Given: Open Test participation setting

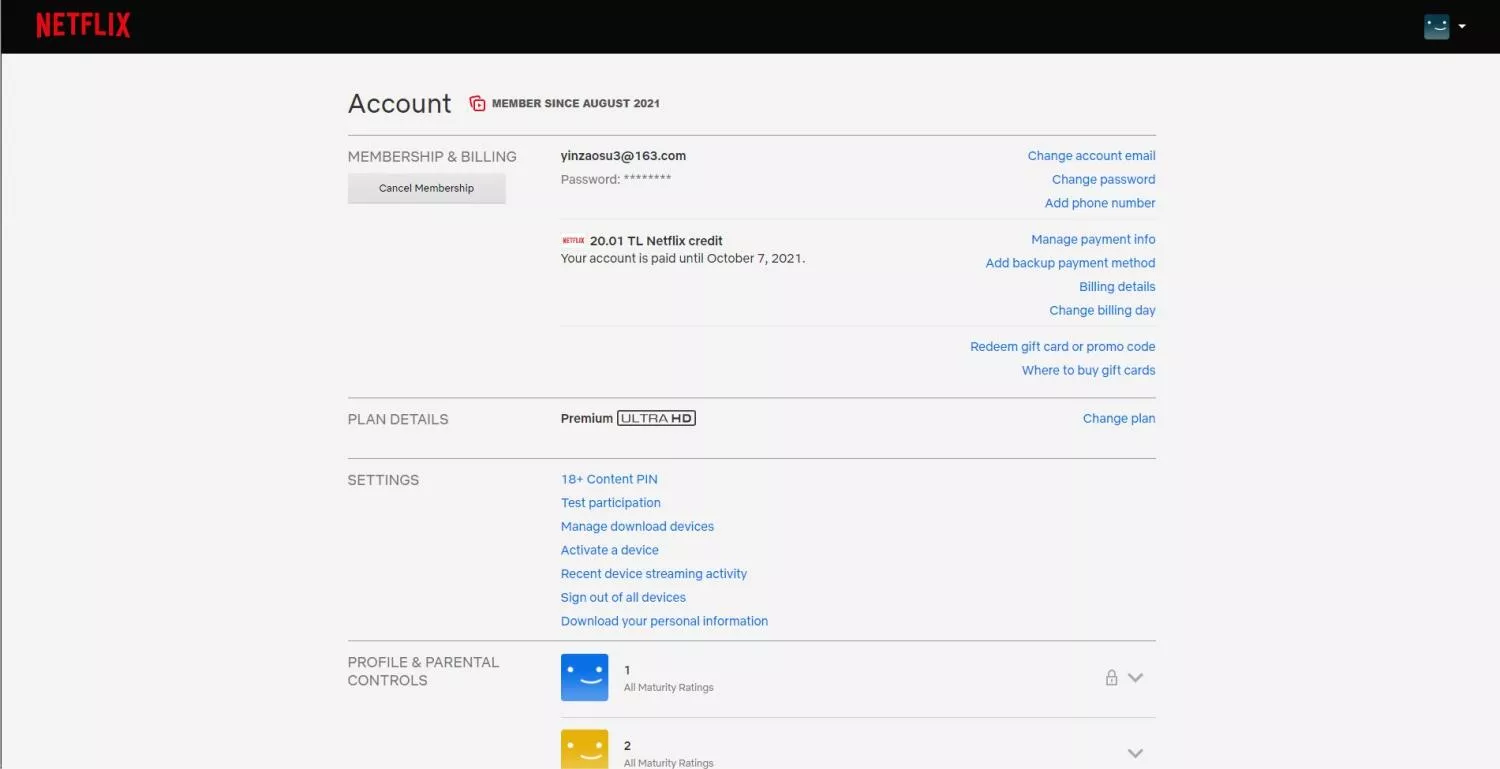Looking at the screenshot, I should point(611,503).
